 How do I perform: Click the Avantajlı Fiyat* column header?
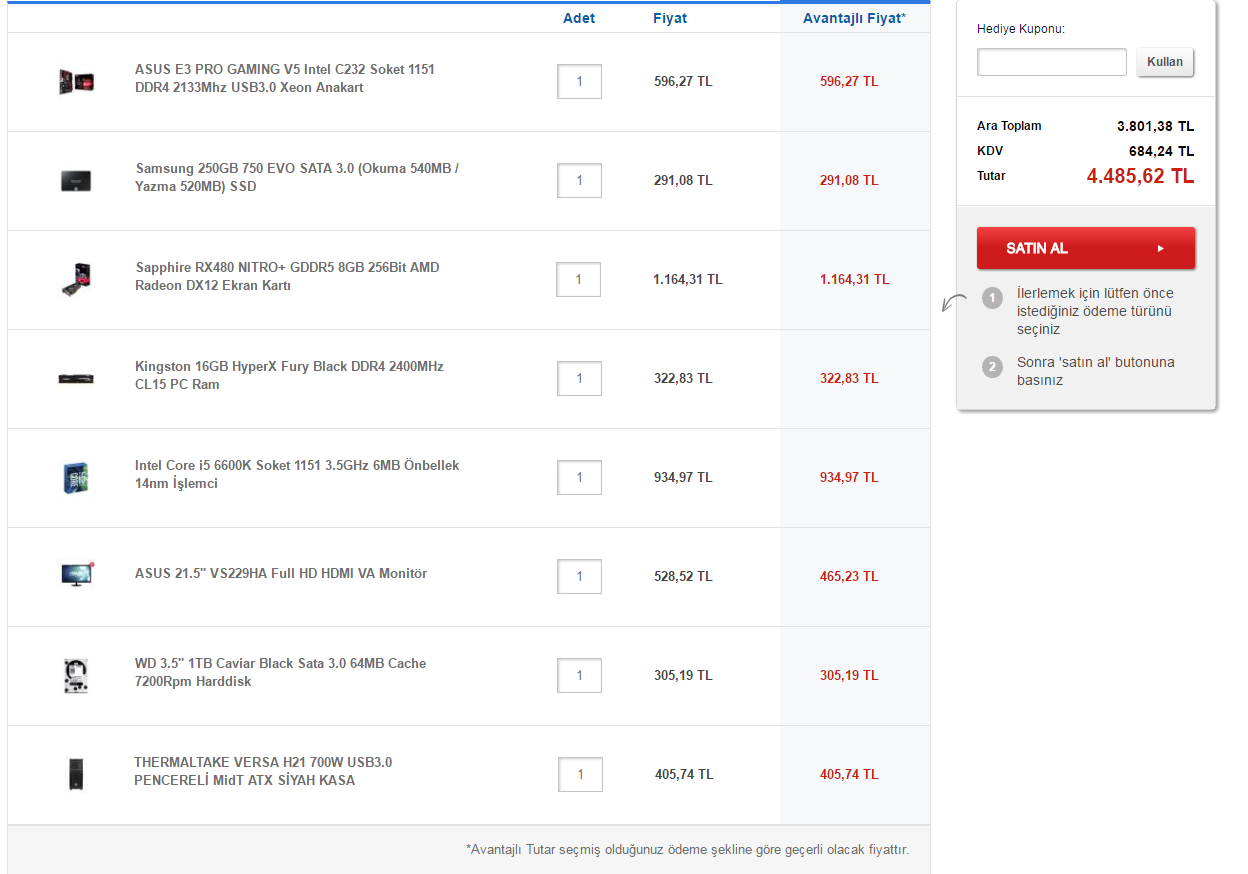point(855,18)
